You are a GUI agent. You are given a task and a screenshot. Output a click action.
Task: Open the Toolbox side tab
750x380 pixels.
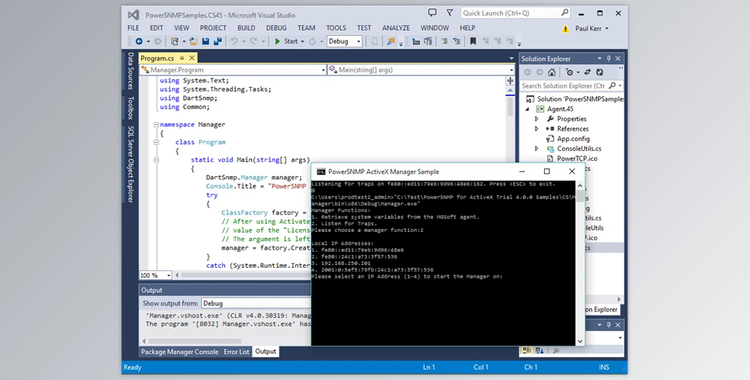coord(130,108)
